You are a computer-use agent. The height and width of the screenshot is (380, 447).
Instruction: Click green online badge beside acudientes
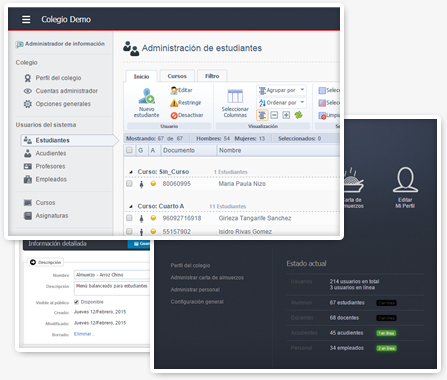386,333
